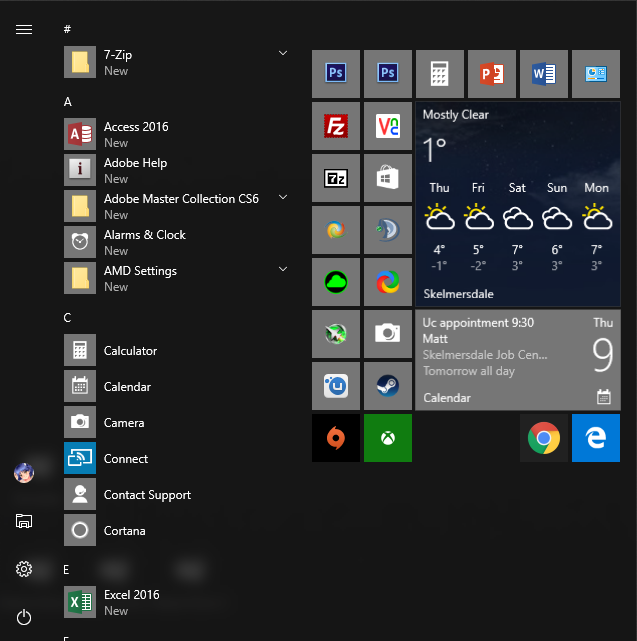Launch Google Chrome from its tile

pos(543,438)
